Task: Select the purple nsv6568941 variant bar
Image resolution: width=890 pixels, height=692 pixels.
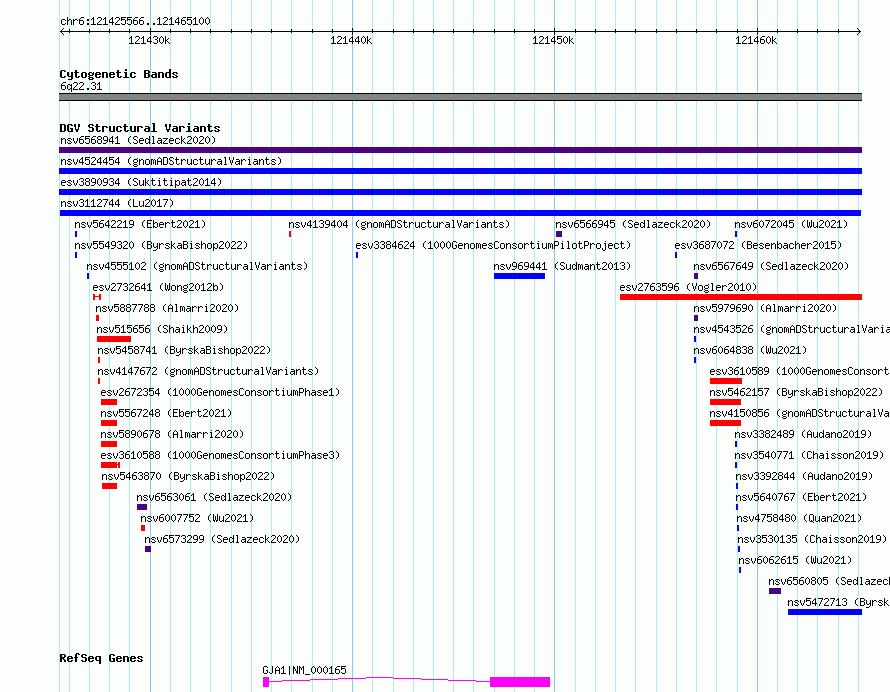Action: (460, 150)
